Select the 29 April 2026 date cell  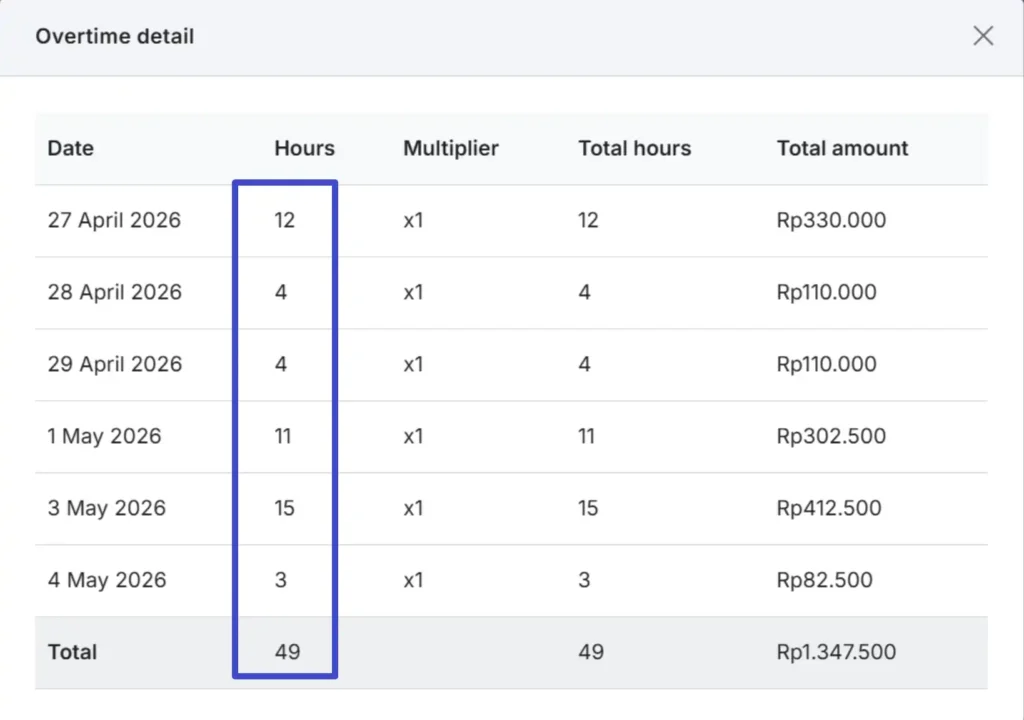[114, 364]
